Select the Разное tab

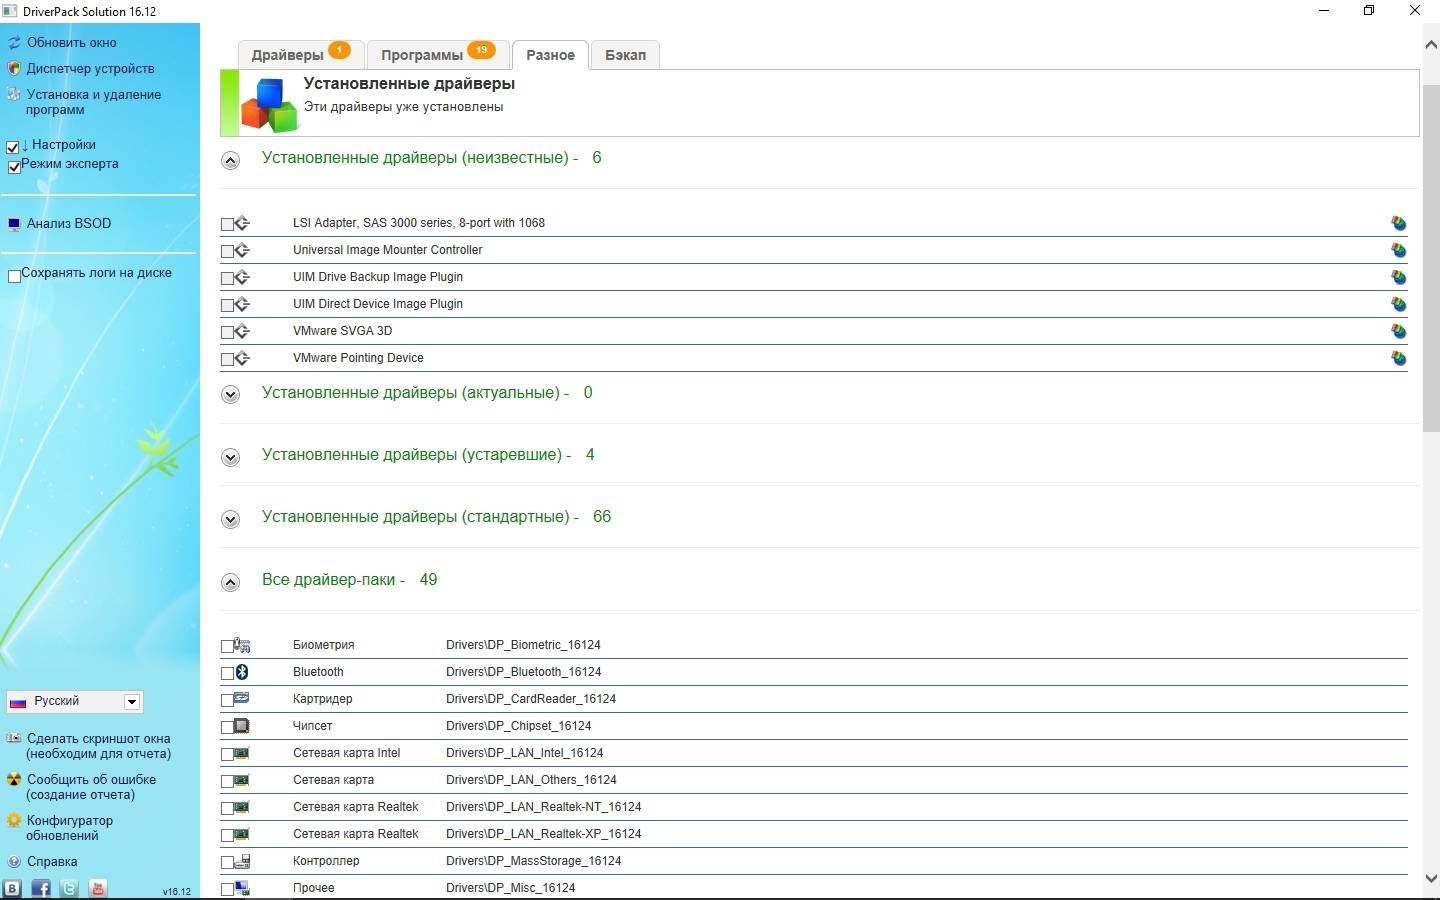coord(550,55)
